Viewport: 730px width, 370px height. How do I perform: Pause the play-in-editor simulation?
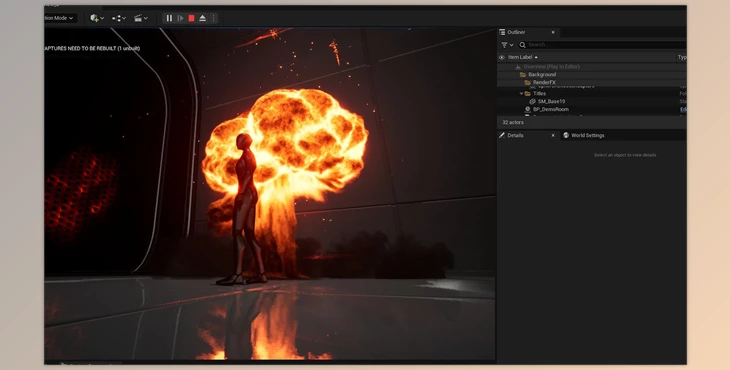click(169, 18)
